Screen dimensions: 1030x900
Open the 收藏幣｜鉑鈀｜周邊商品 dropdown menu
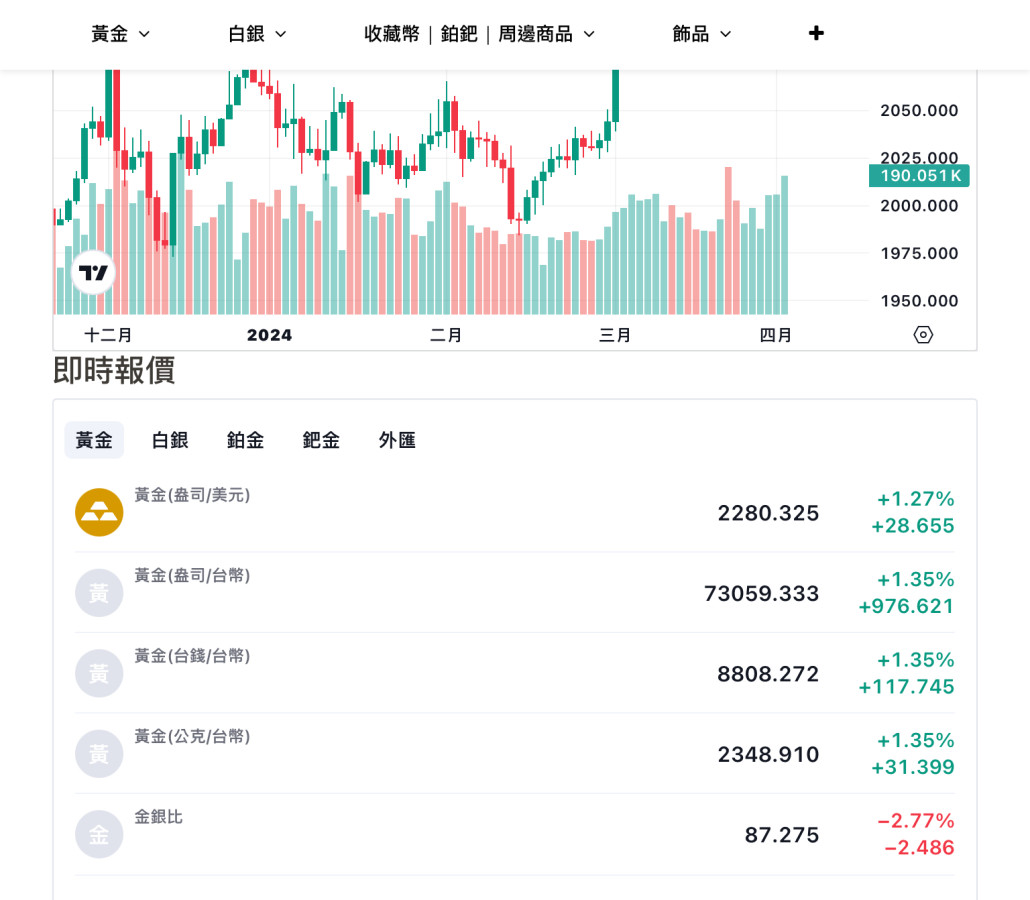[x=480, y=34]
